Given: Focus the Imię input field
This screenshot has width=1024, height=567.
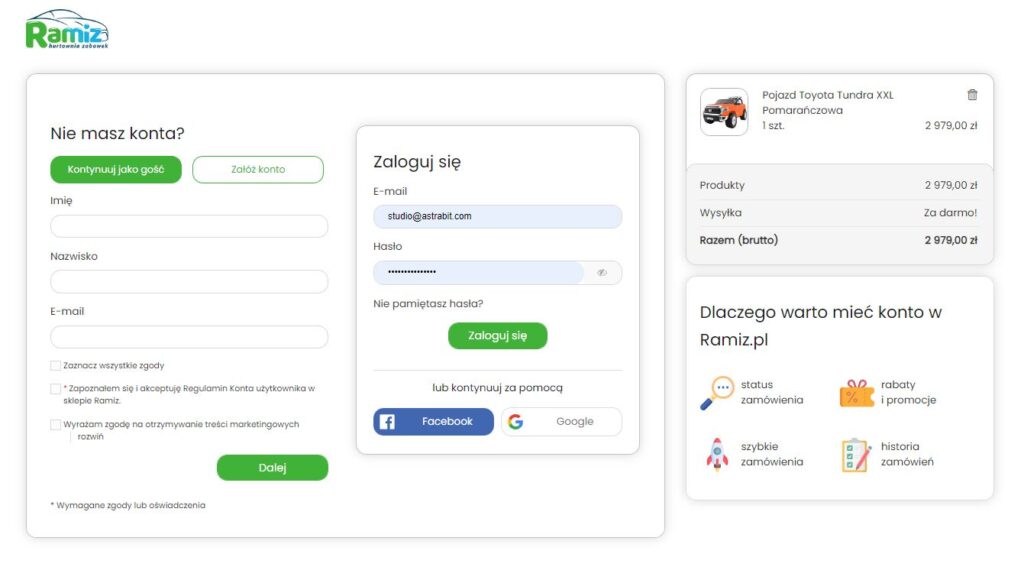Looking at the screenshot, I should (189, 227).
